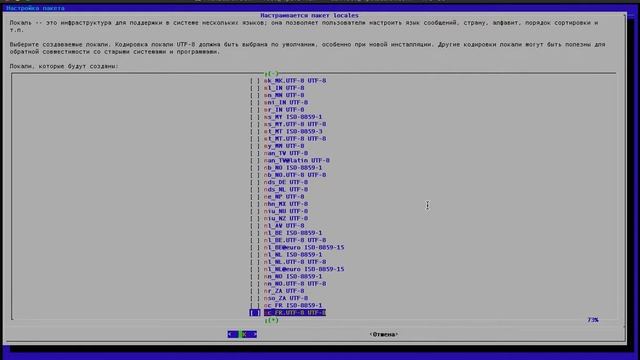The image size is (640, 360).
Task: Check the mt_MT.UTF-8 locale box
Action: tap(255, 139)
